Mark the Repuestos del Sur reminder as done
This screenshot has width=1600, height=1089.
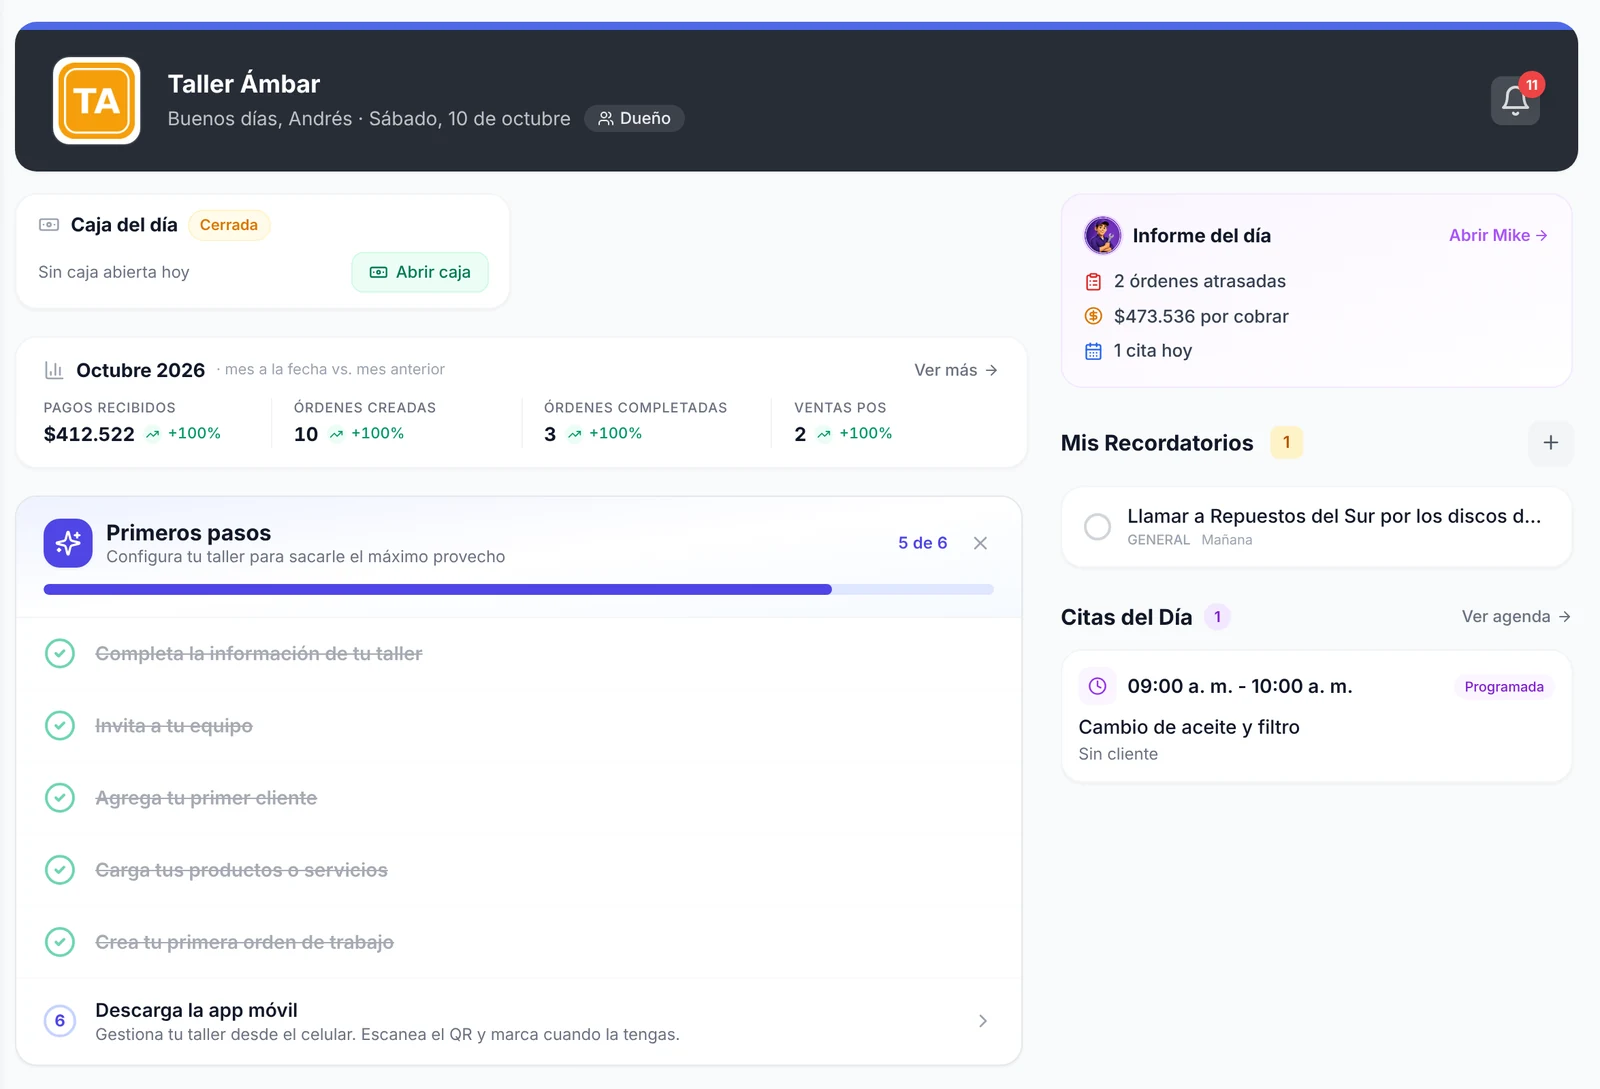pyautogui.click(x=1097, y=527)
